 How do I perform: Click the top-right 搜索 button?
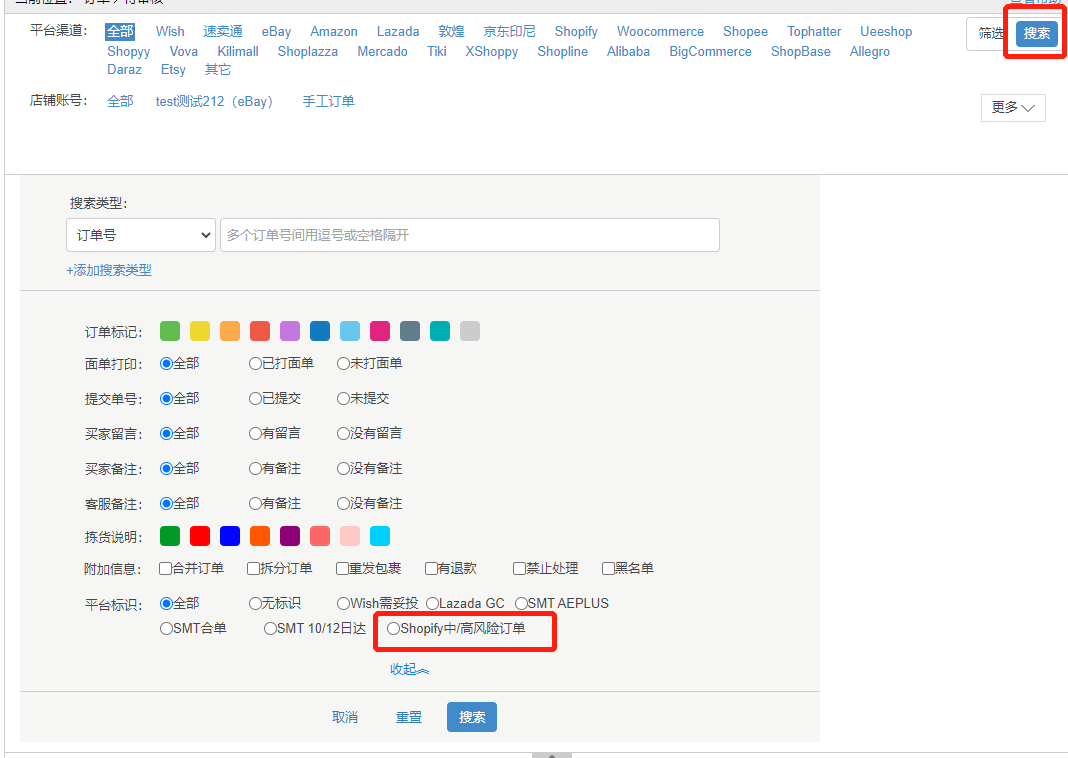pos(1037,33)
